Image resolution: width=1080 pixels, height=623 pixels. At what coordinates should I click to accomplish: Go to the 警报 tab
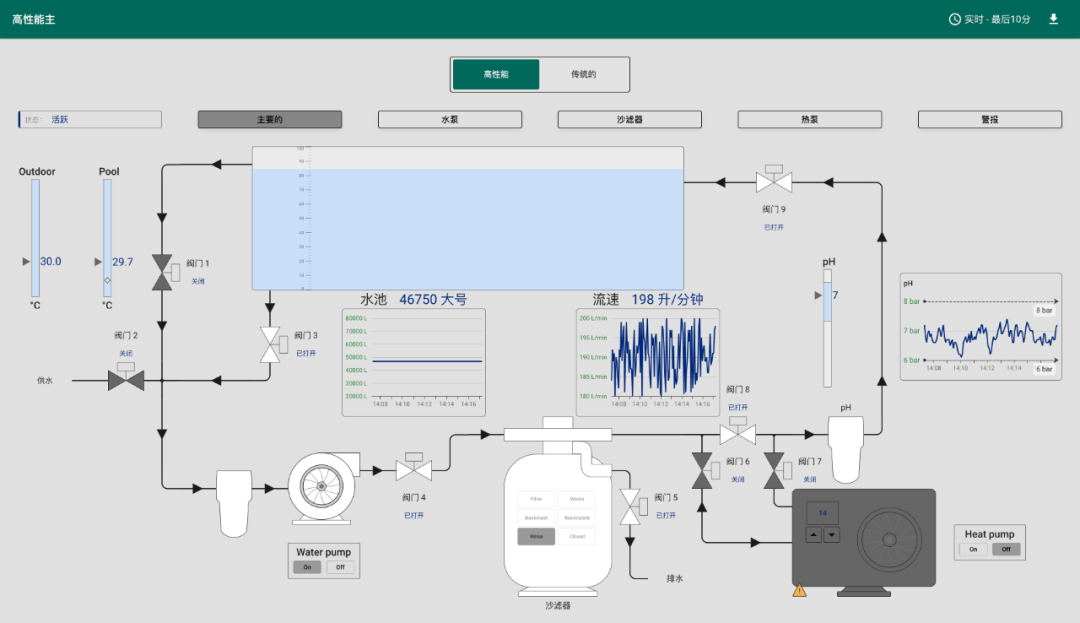(989, 119)
